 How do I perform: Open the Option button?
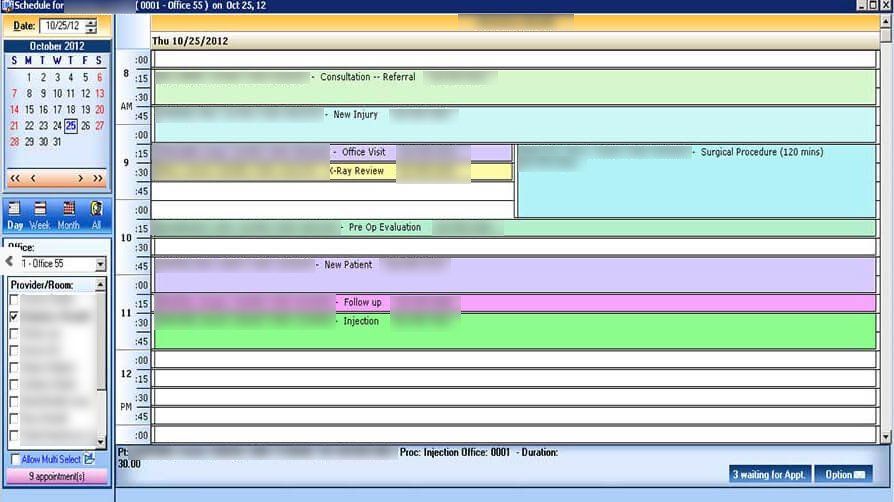tap(844, 475)
